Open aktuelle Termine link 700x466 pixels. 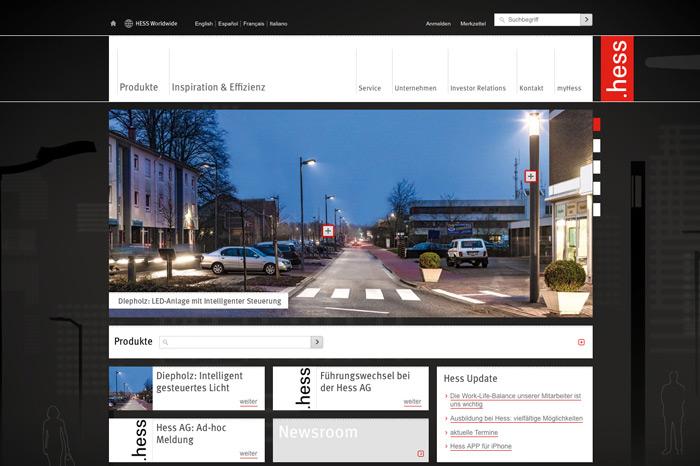coord(474,433)
